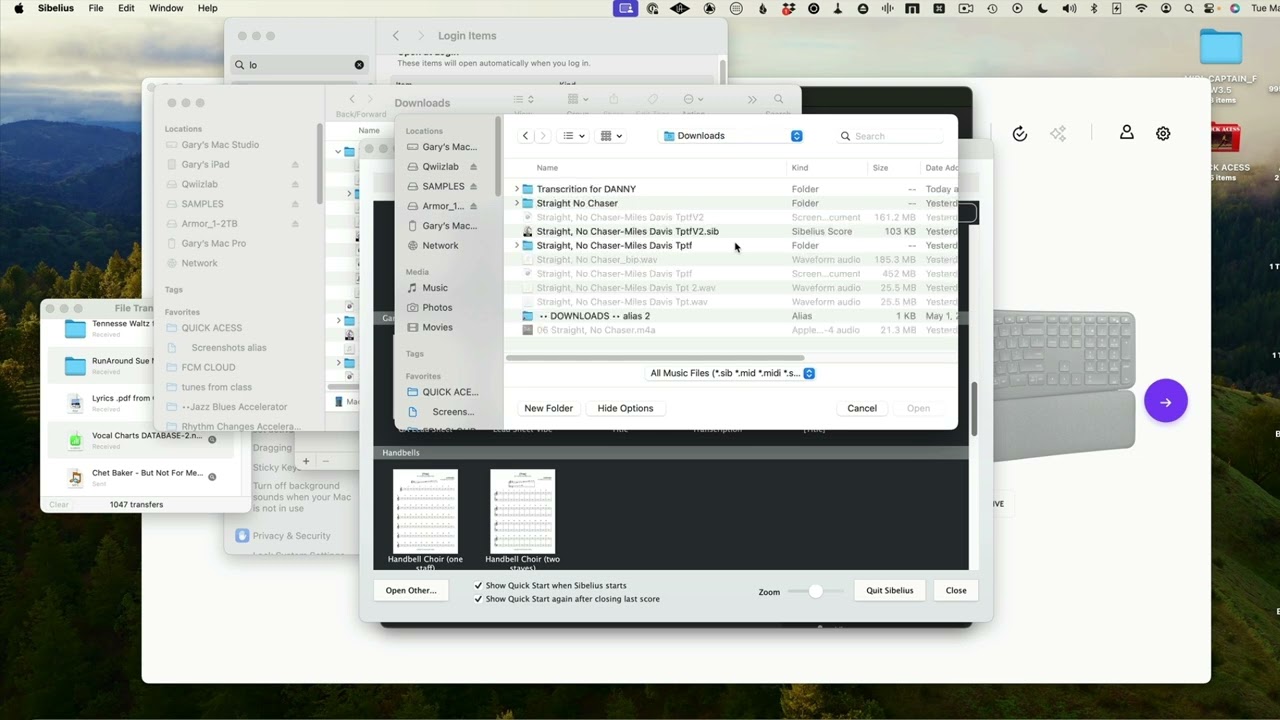Select QUICK ACE... favorite in Open dialog sidebar
The height and width of the screenshot is (720, 1280).
coord(450,392)
